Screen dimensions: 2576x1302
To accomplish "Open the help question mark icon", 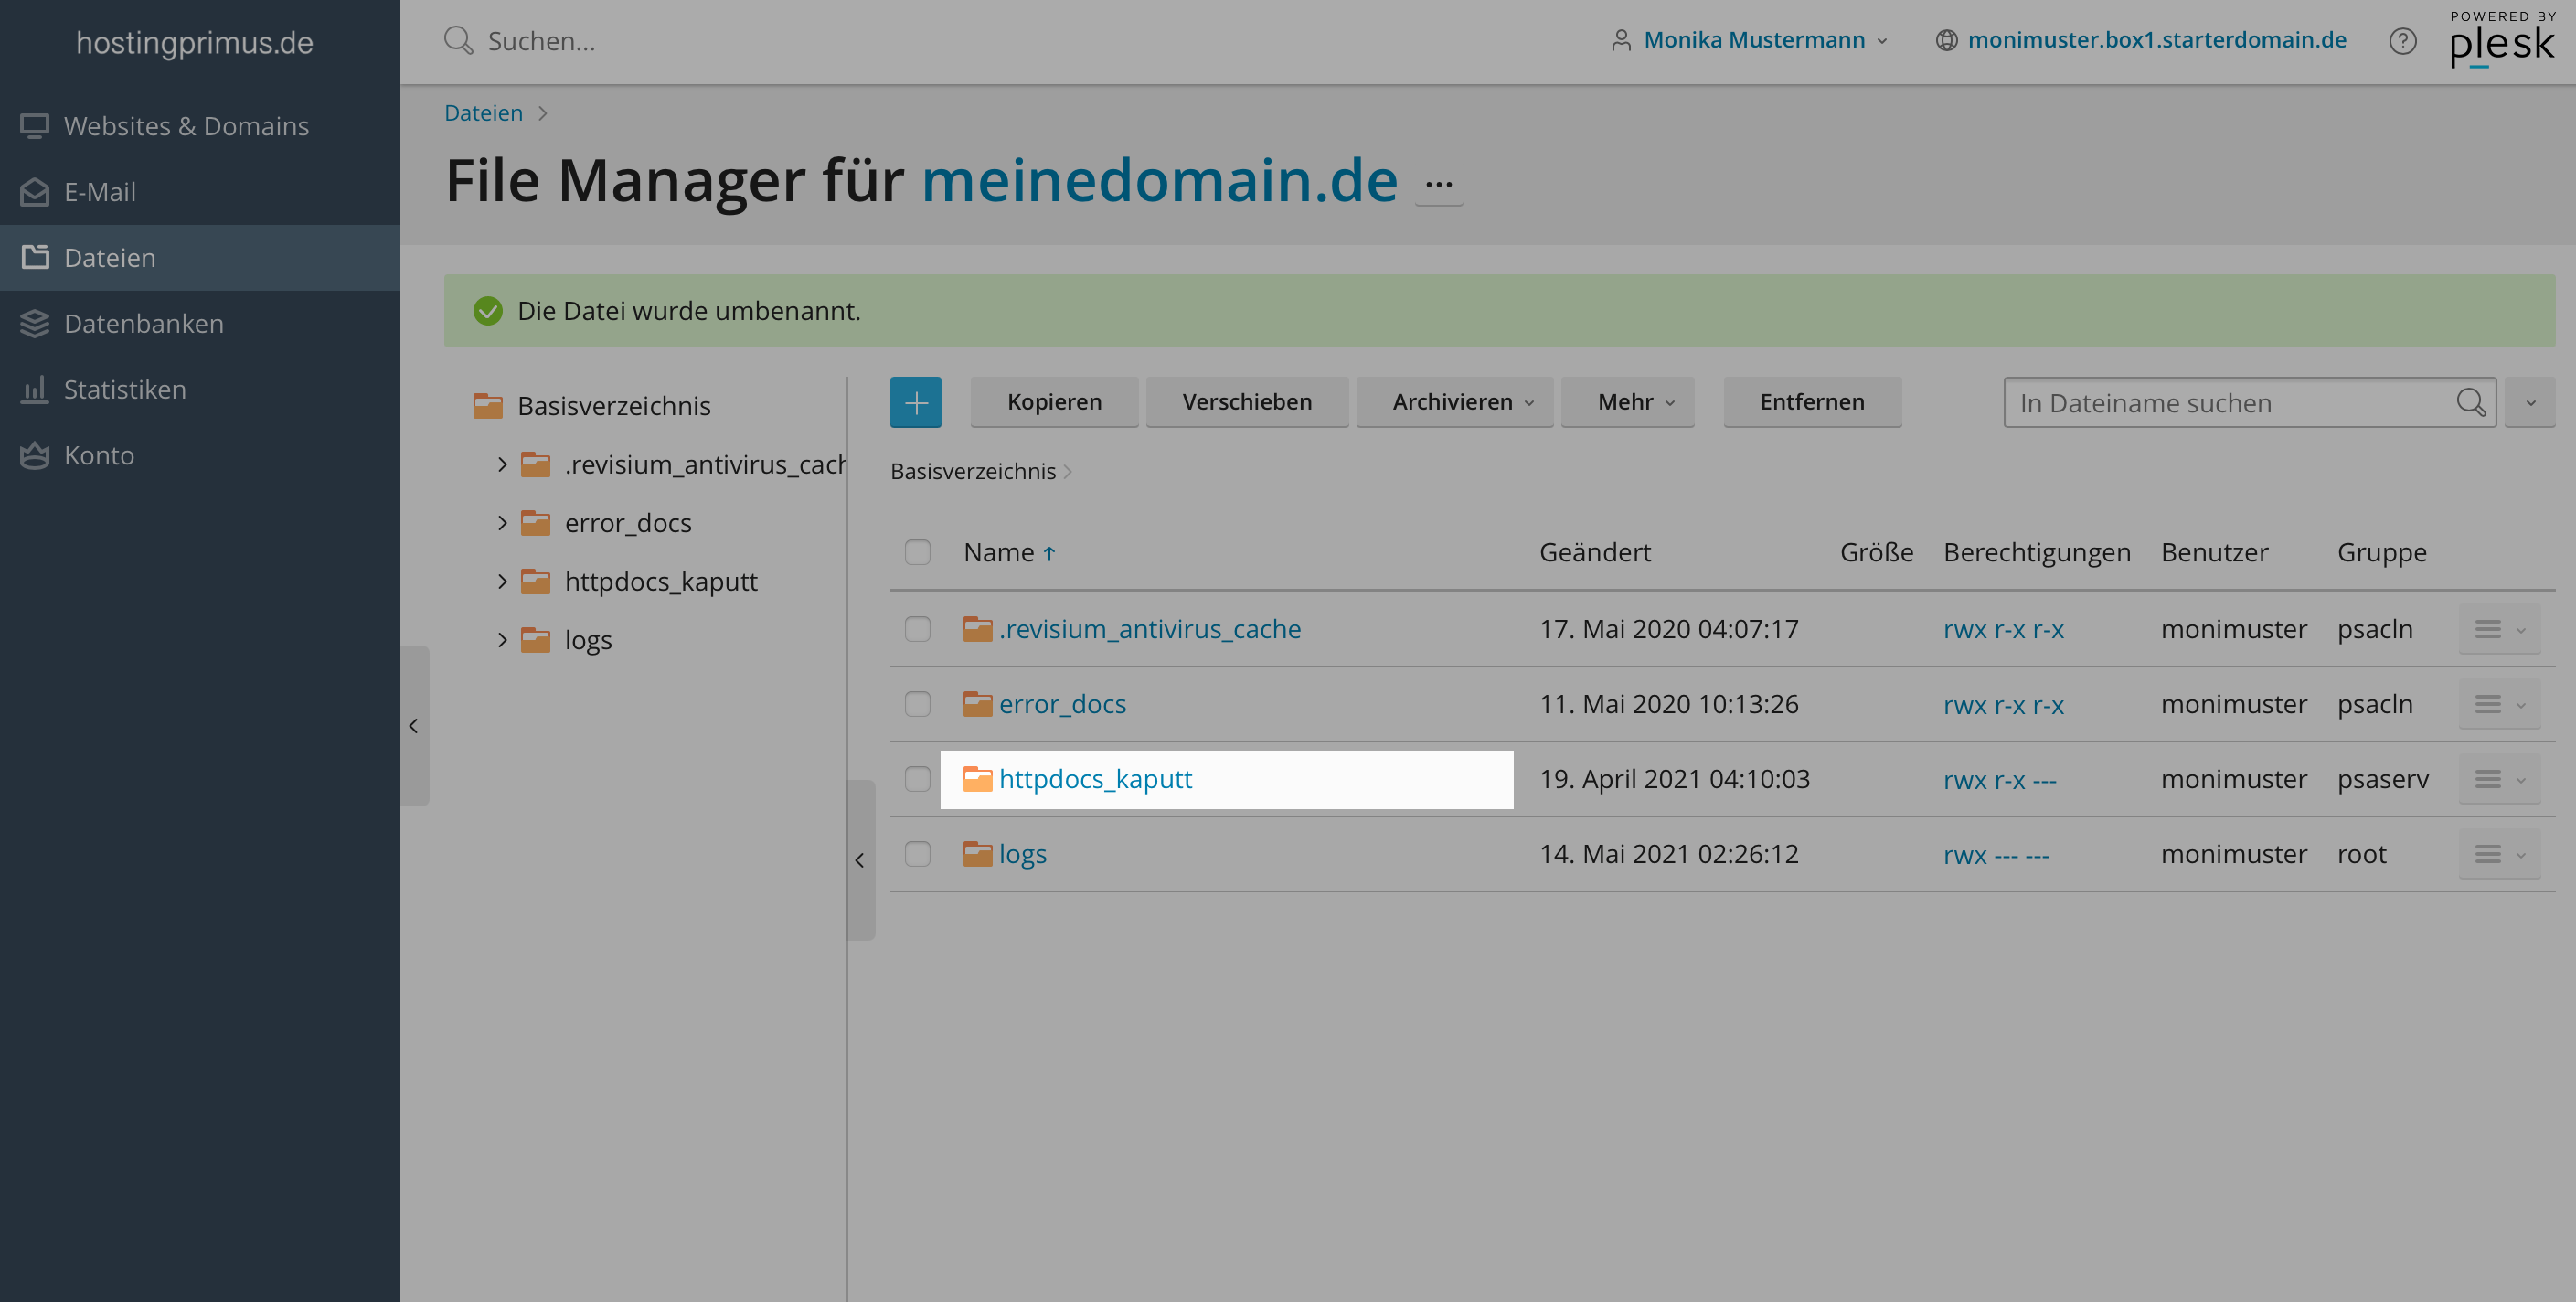I will (2402, 41).
